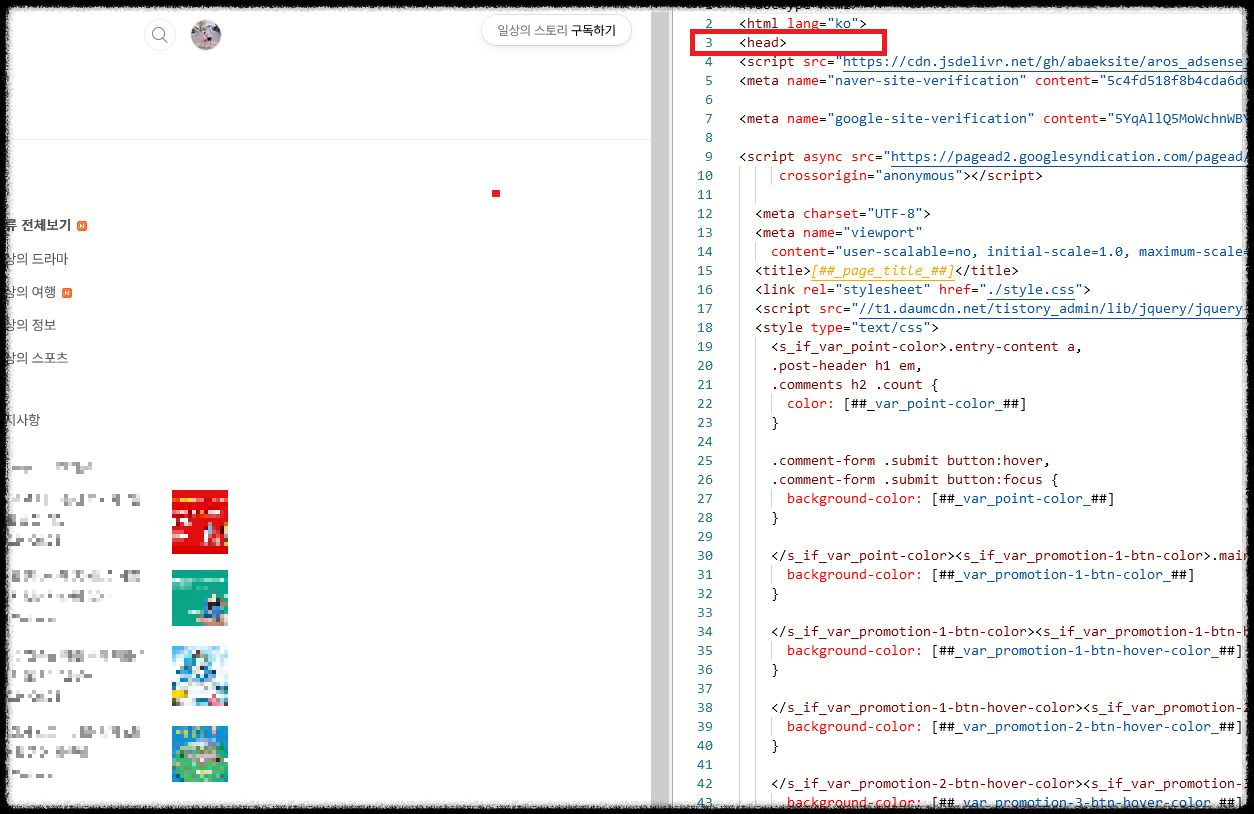This screenshot has height=814, width=1254.
Task: Click the naver-site-verification meta line
Action: coord(994,81)
